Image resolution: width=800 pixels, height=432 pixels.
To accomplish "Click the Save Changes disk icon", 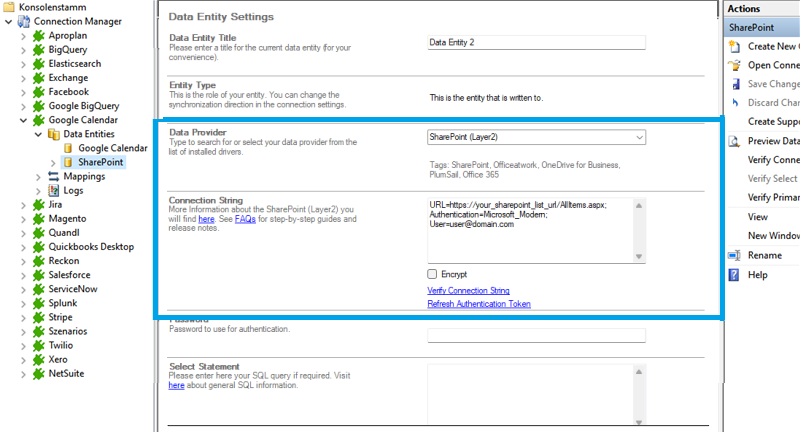I will 736,84.
